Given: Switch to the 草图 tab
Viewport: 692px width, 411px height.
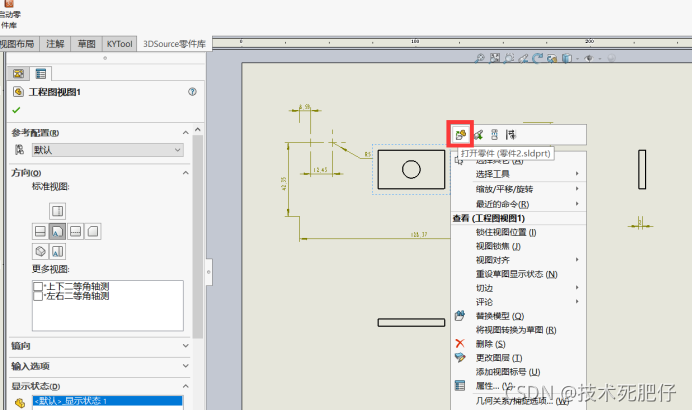Looking at the screenshot, I should [86, 44].
